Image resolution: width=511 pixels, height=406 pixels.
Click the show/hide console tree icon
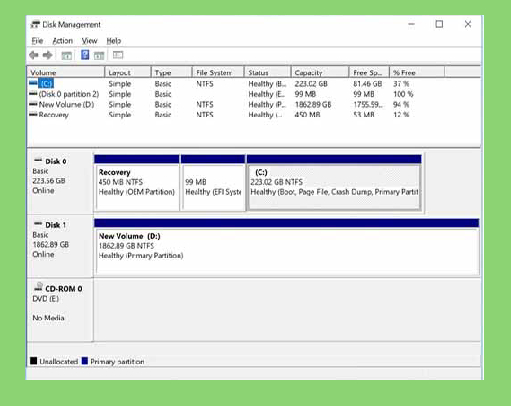[x=67, y=55]
